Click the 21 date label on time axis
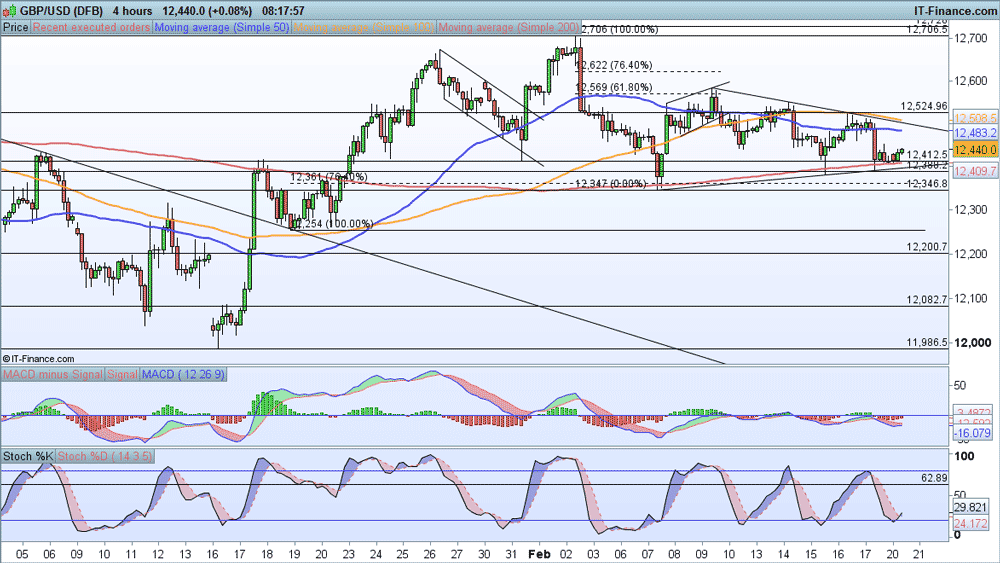 (918, 554)
